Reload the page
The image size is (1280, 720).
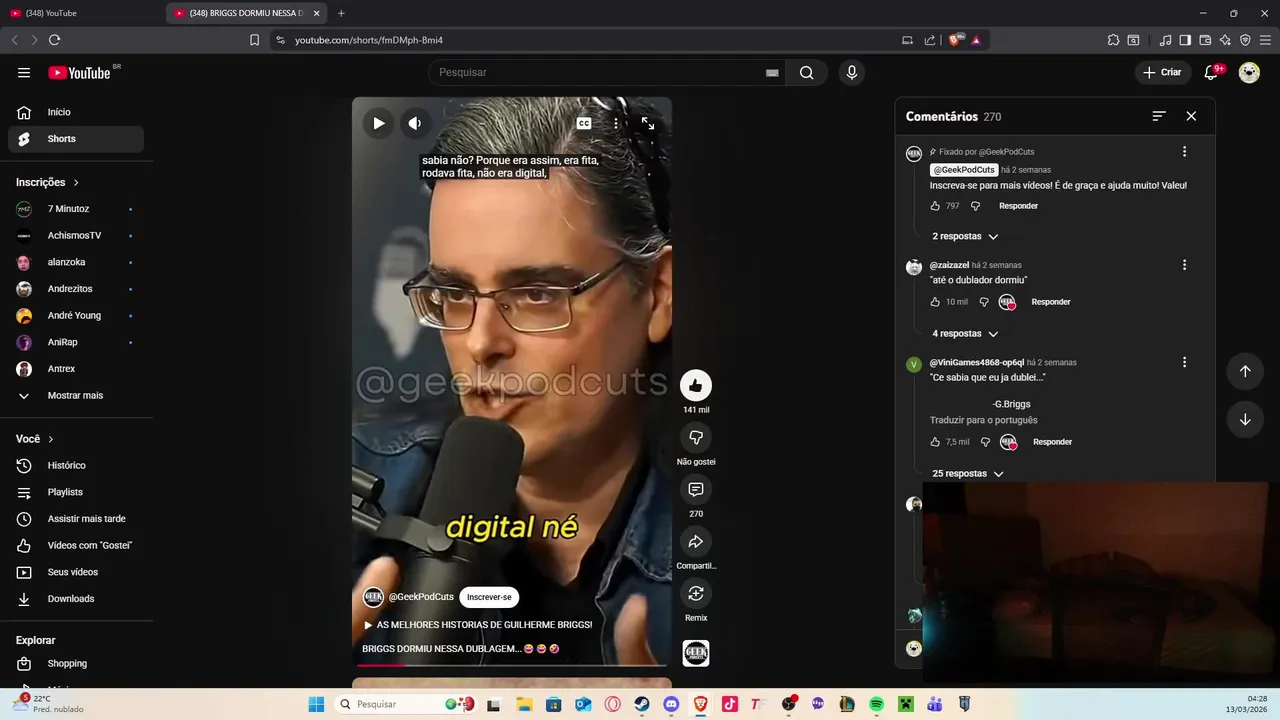coord(54,40)
